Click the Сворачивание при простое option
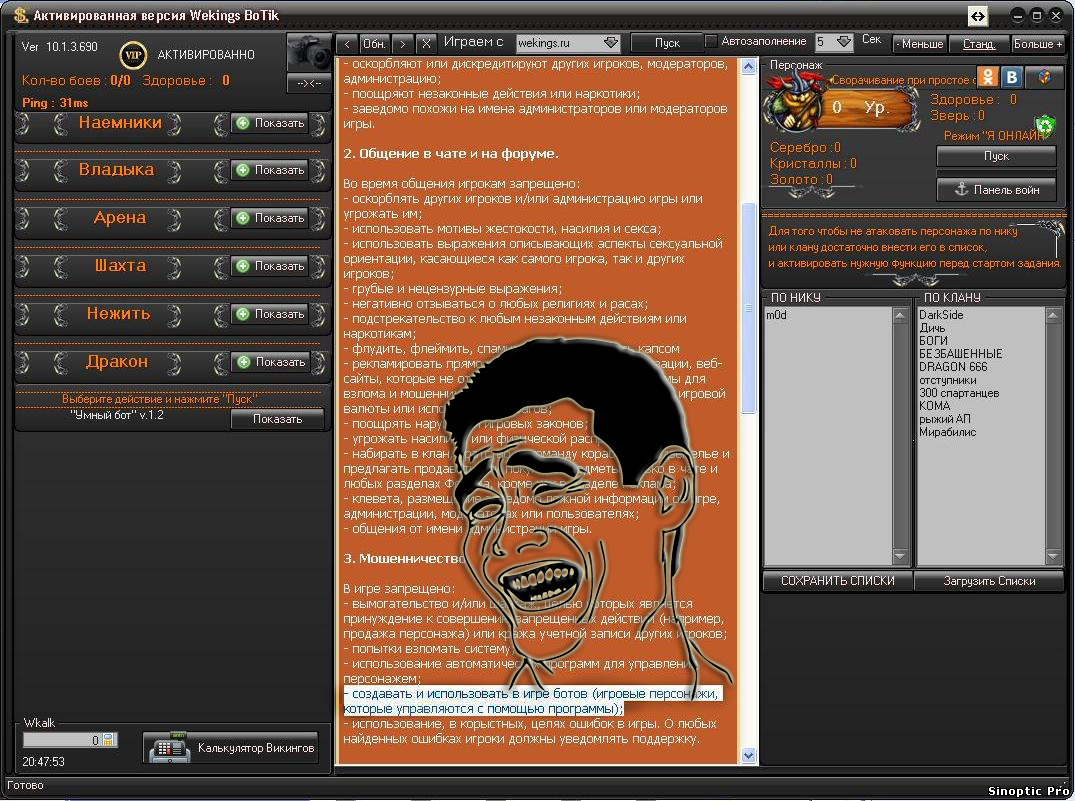This screenshot has width=1075, height=801. coord(903,80)
